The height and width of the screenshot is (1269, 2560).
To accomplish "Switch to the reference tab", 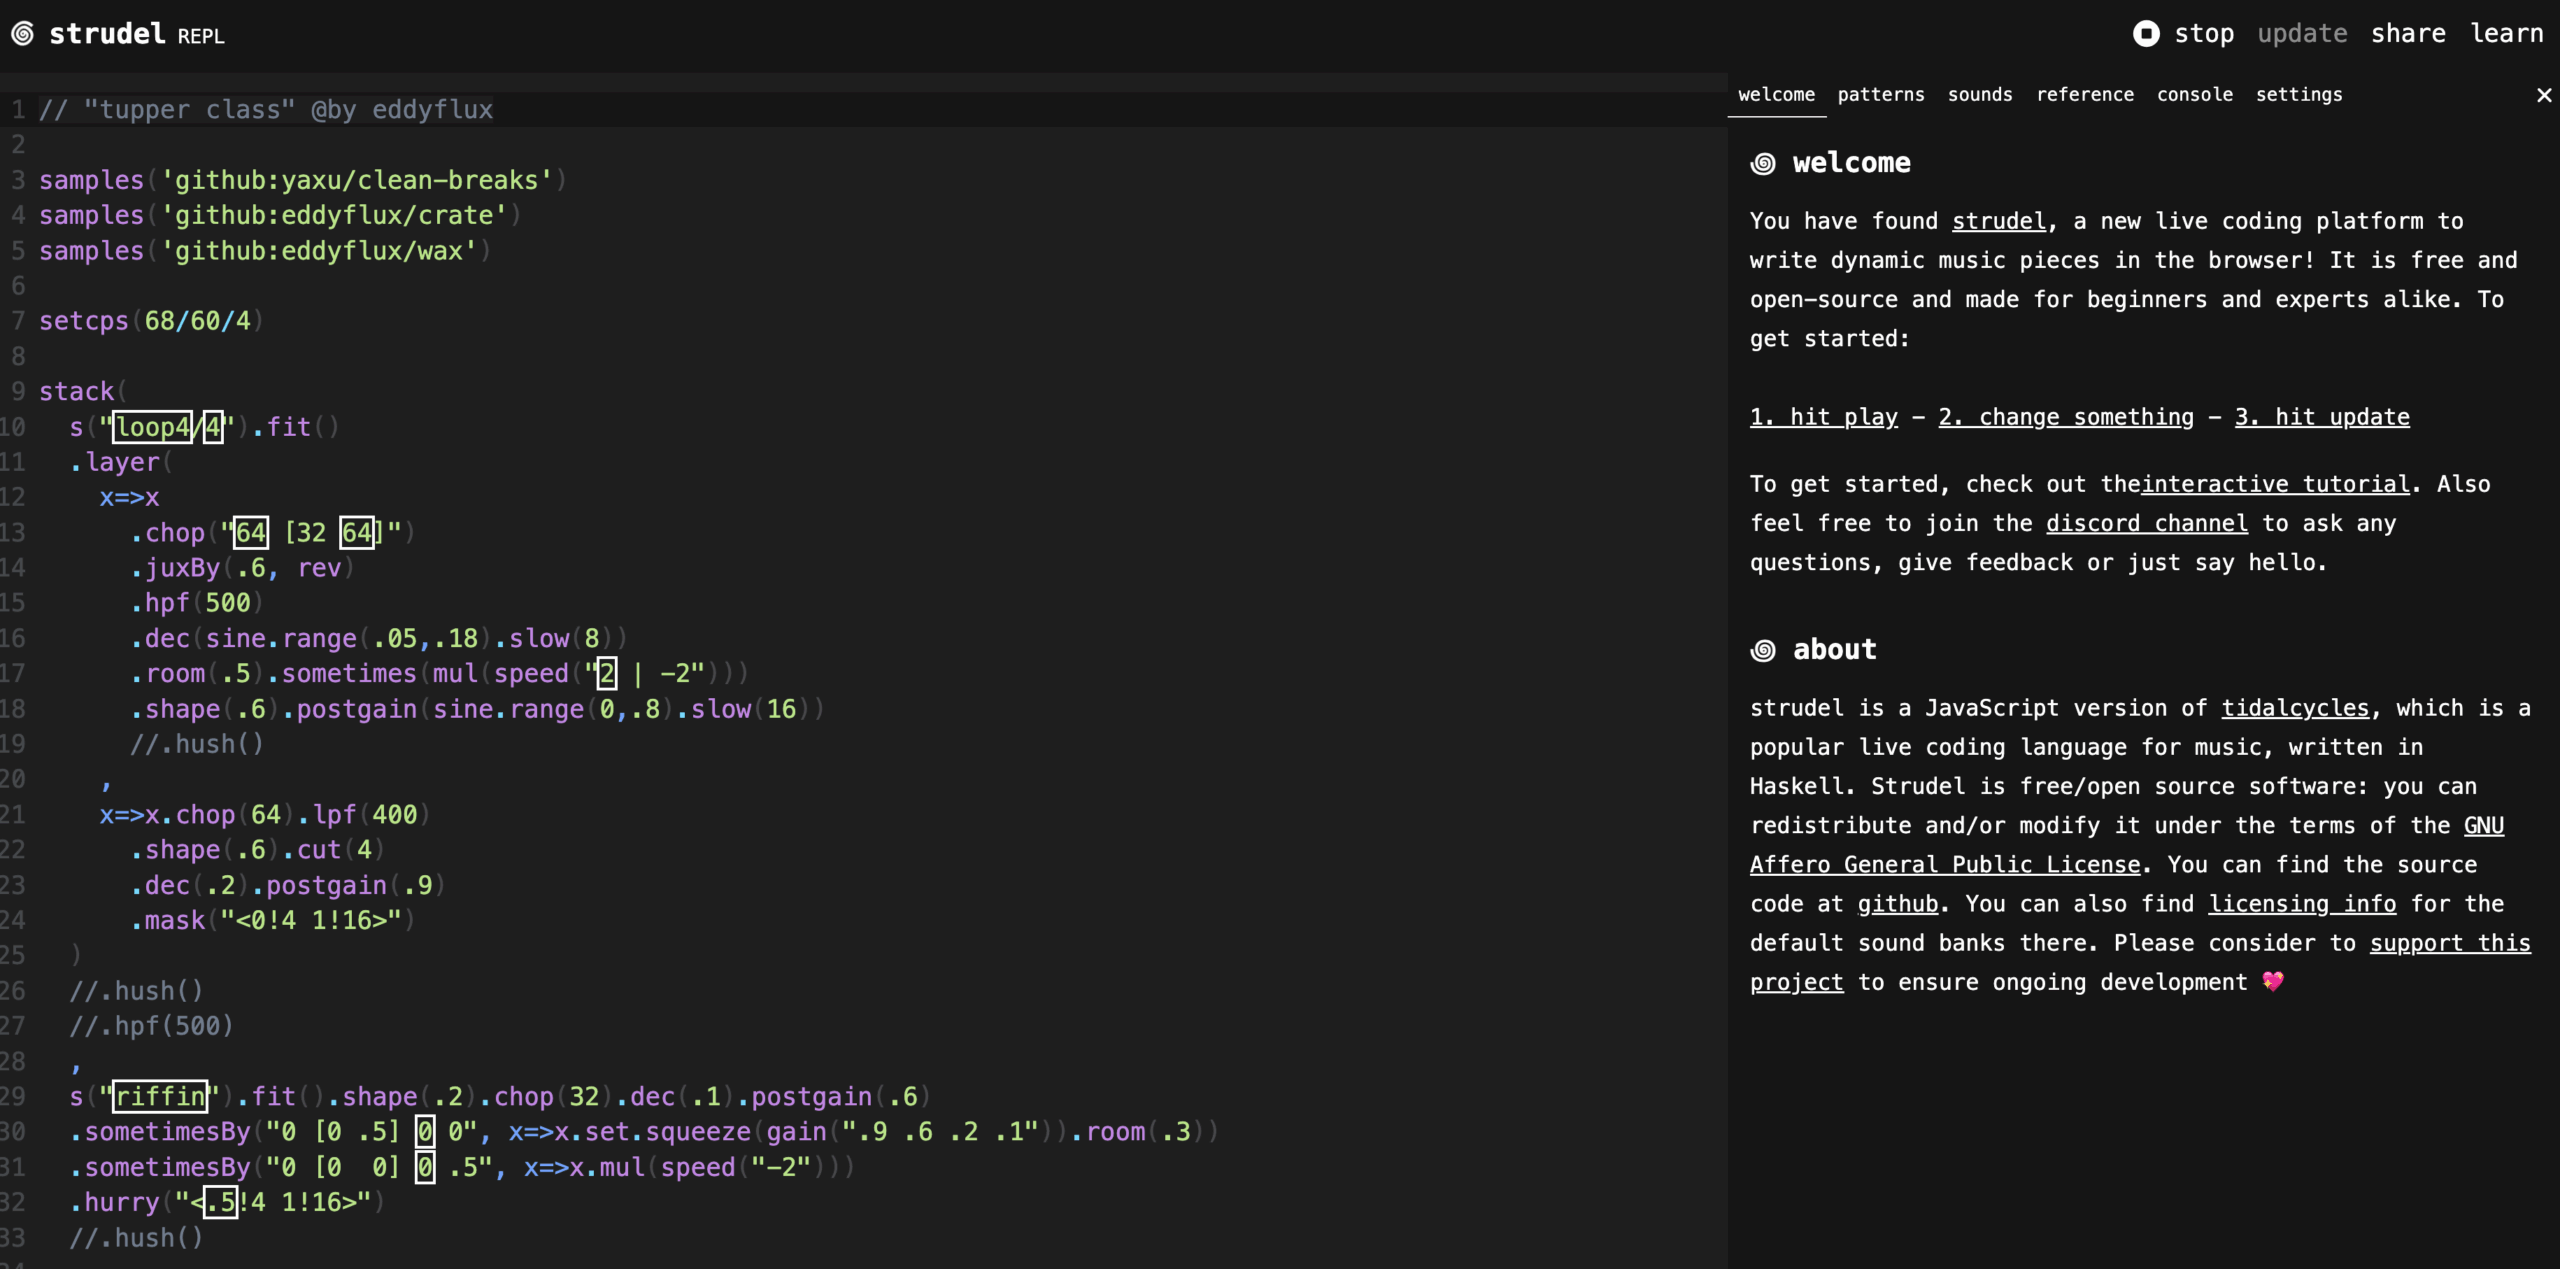I will pos(2086,94).
